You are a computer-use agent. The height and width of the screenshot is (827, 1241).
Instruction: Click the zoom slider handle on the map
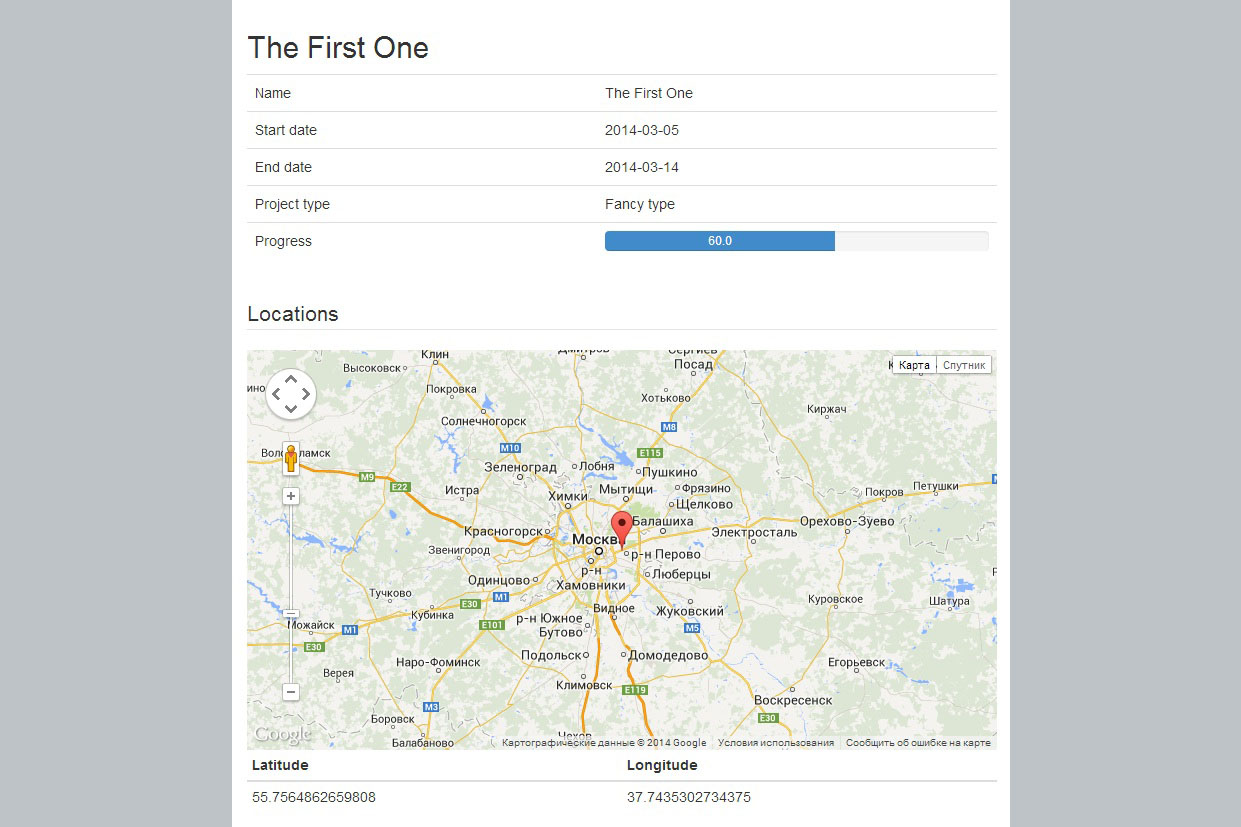click(291, 613)
